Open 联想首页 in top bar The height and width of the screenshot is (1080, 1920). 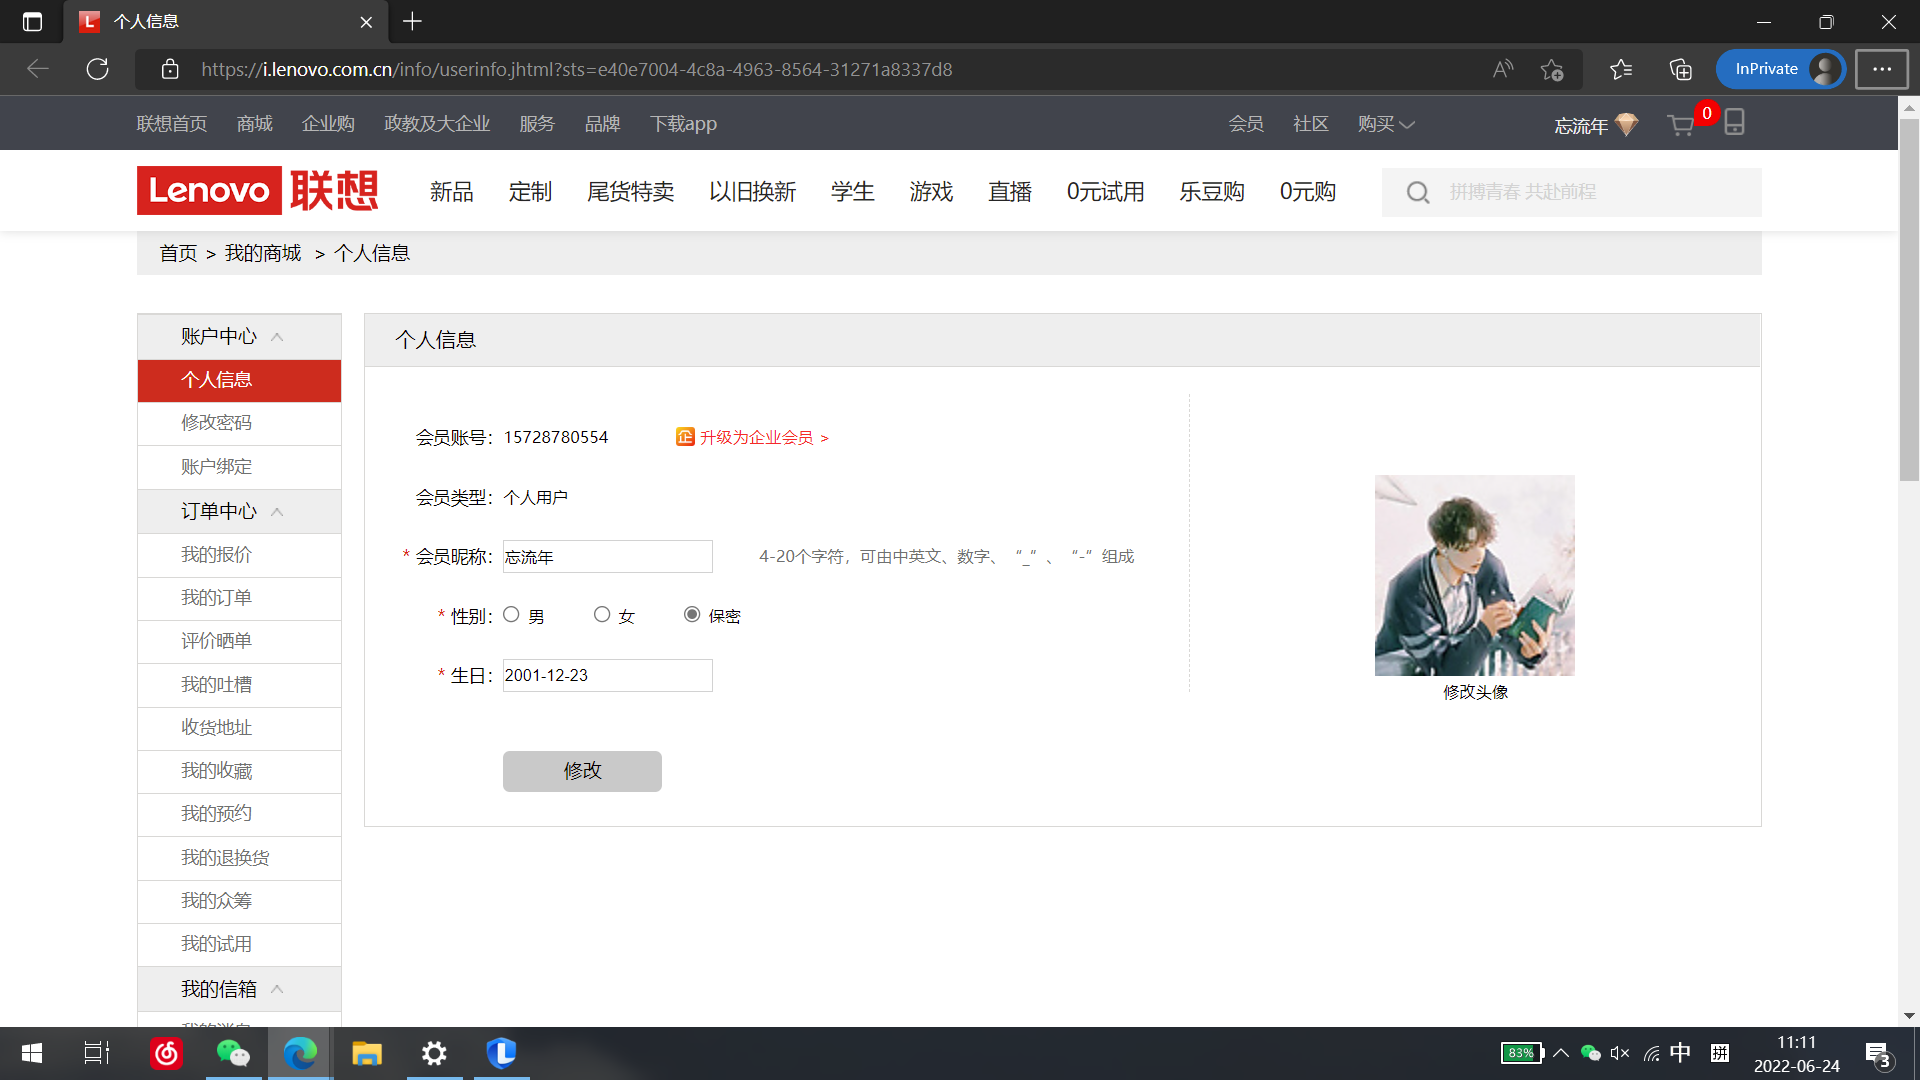pos(172,124)
